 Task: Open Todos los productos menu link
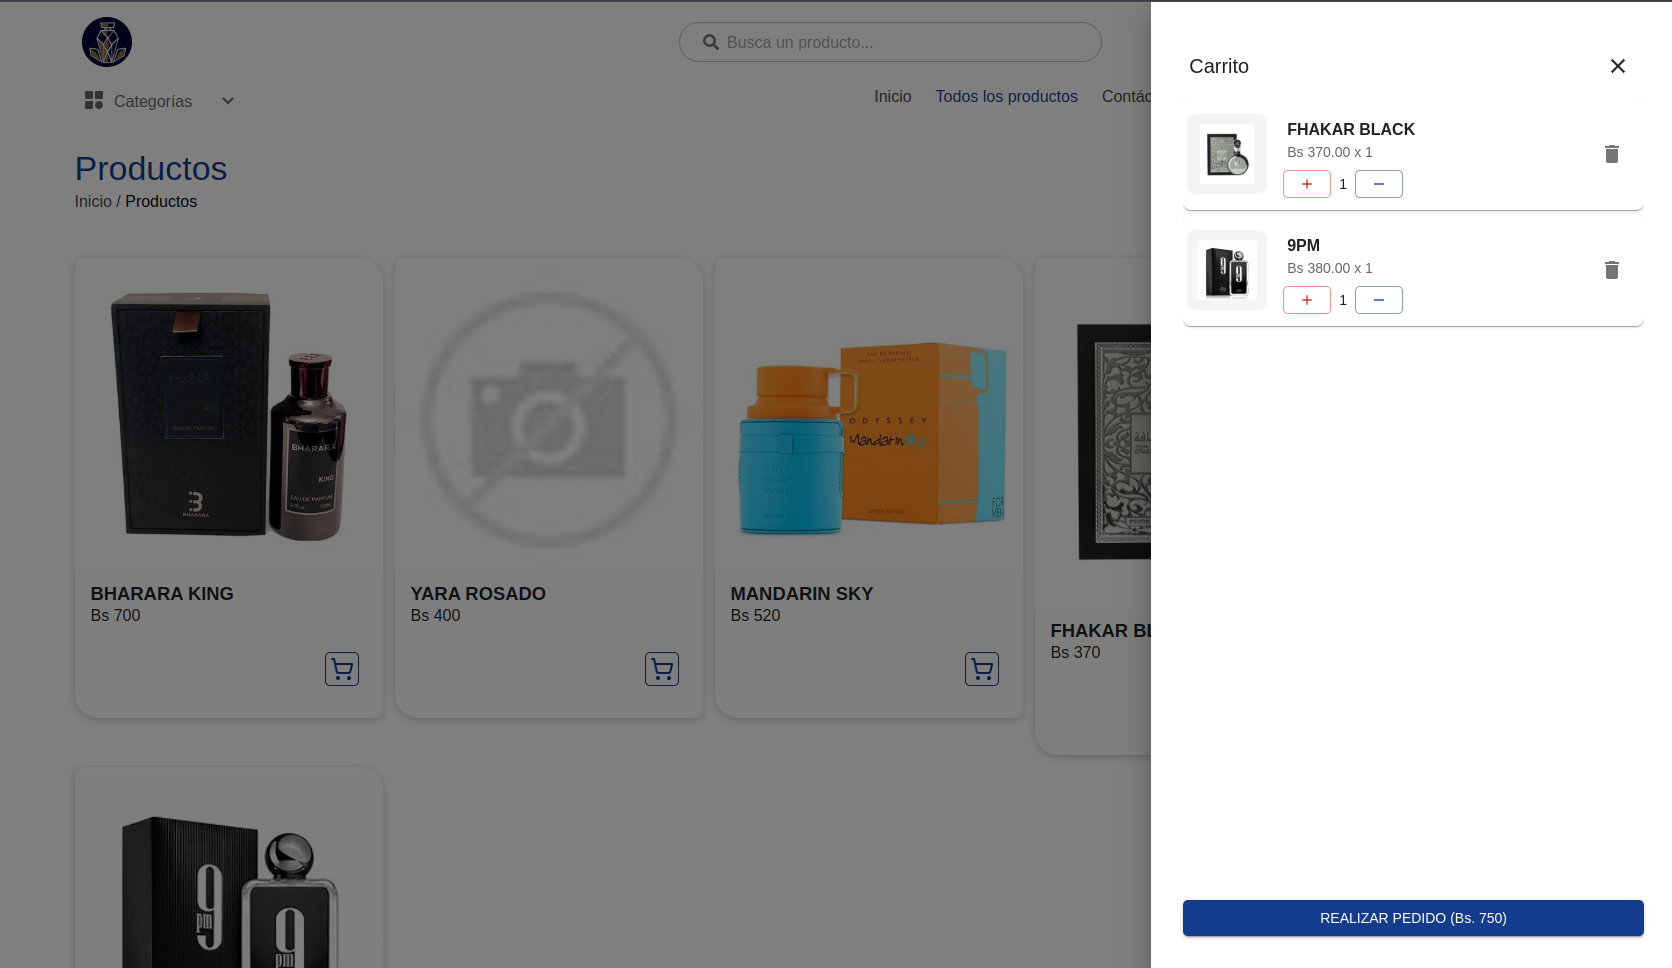pos(1006,97)
